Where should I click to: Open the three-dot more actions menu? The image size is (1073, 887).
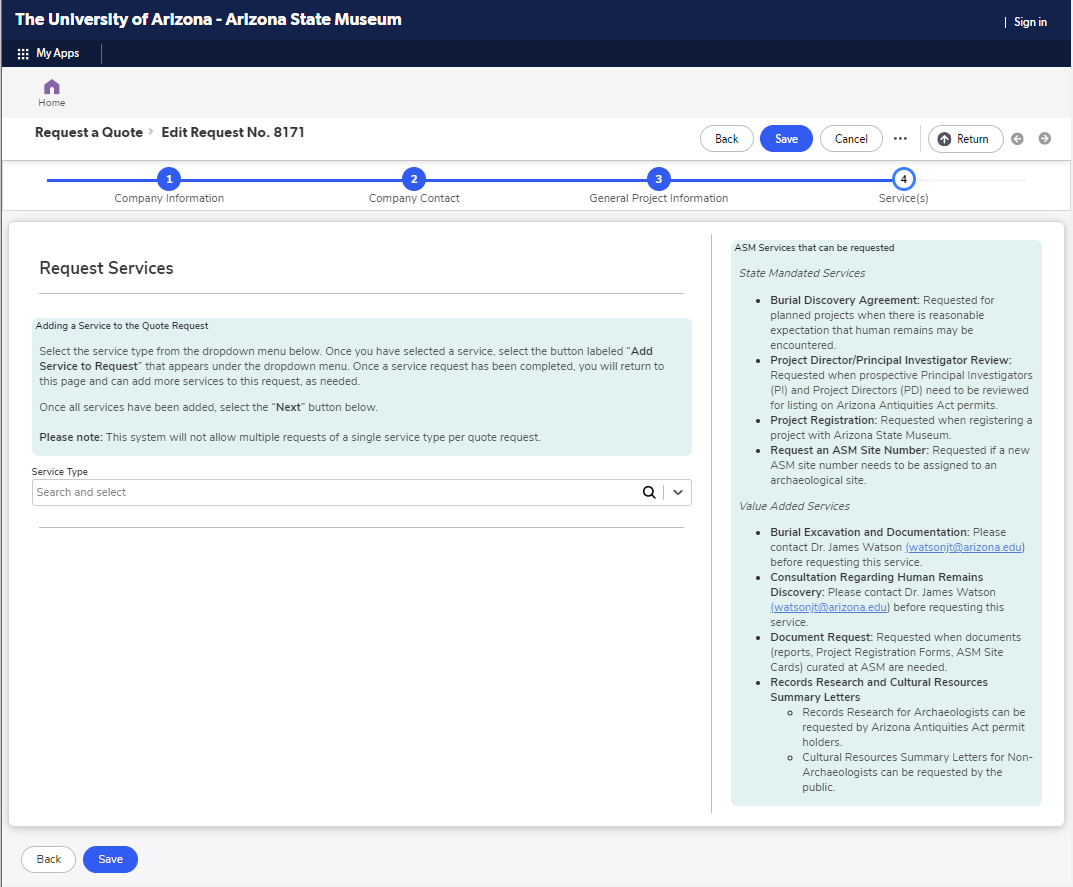coord(900,138)
